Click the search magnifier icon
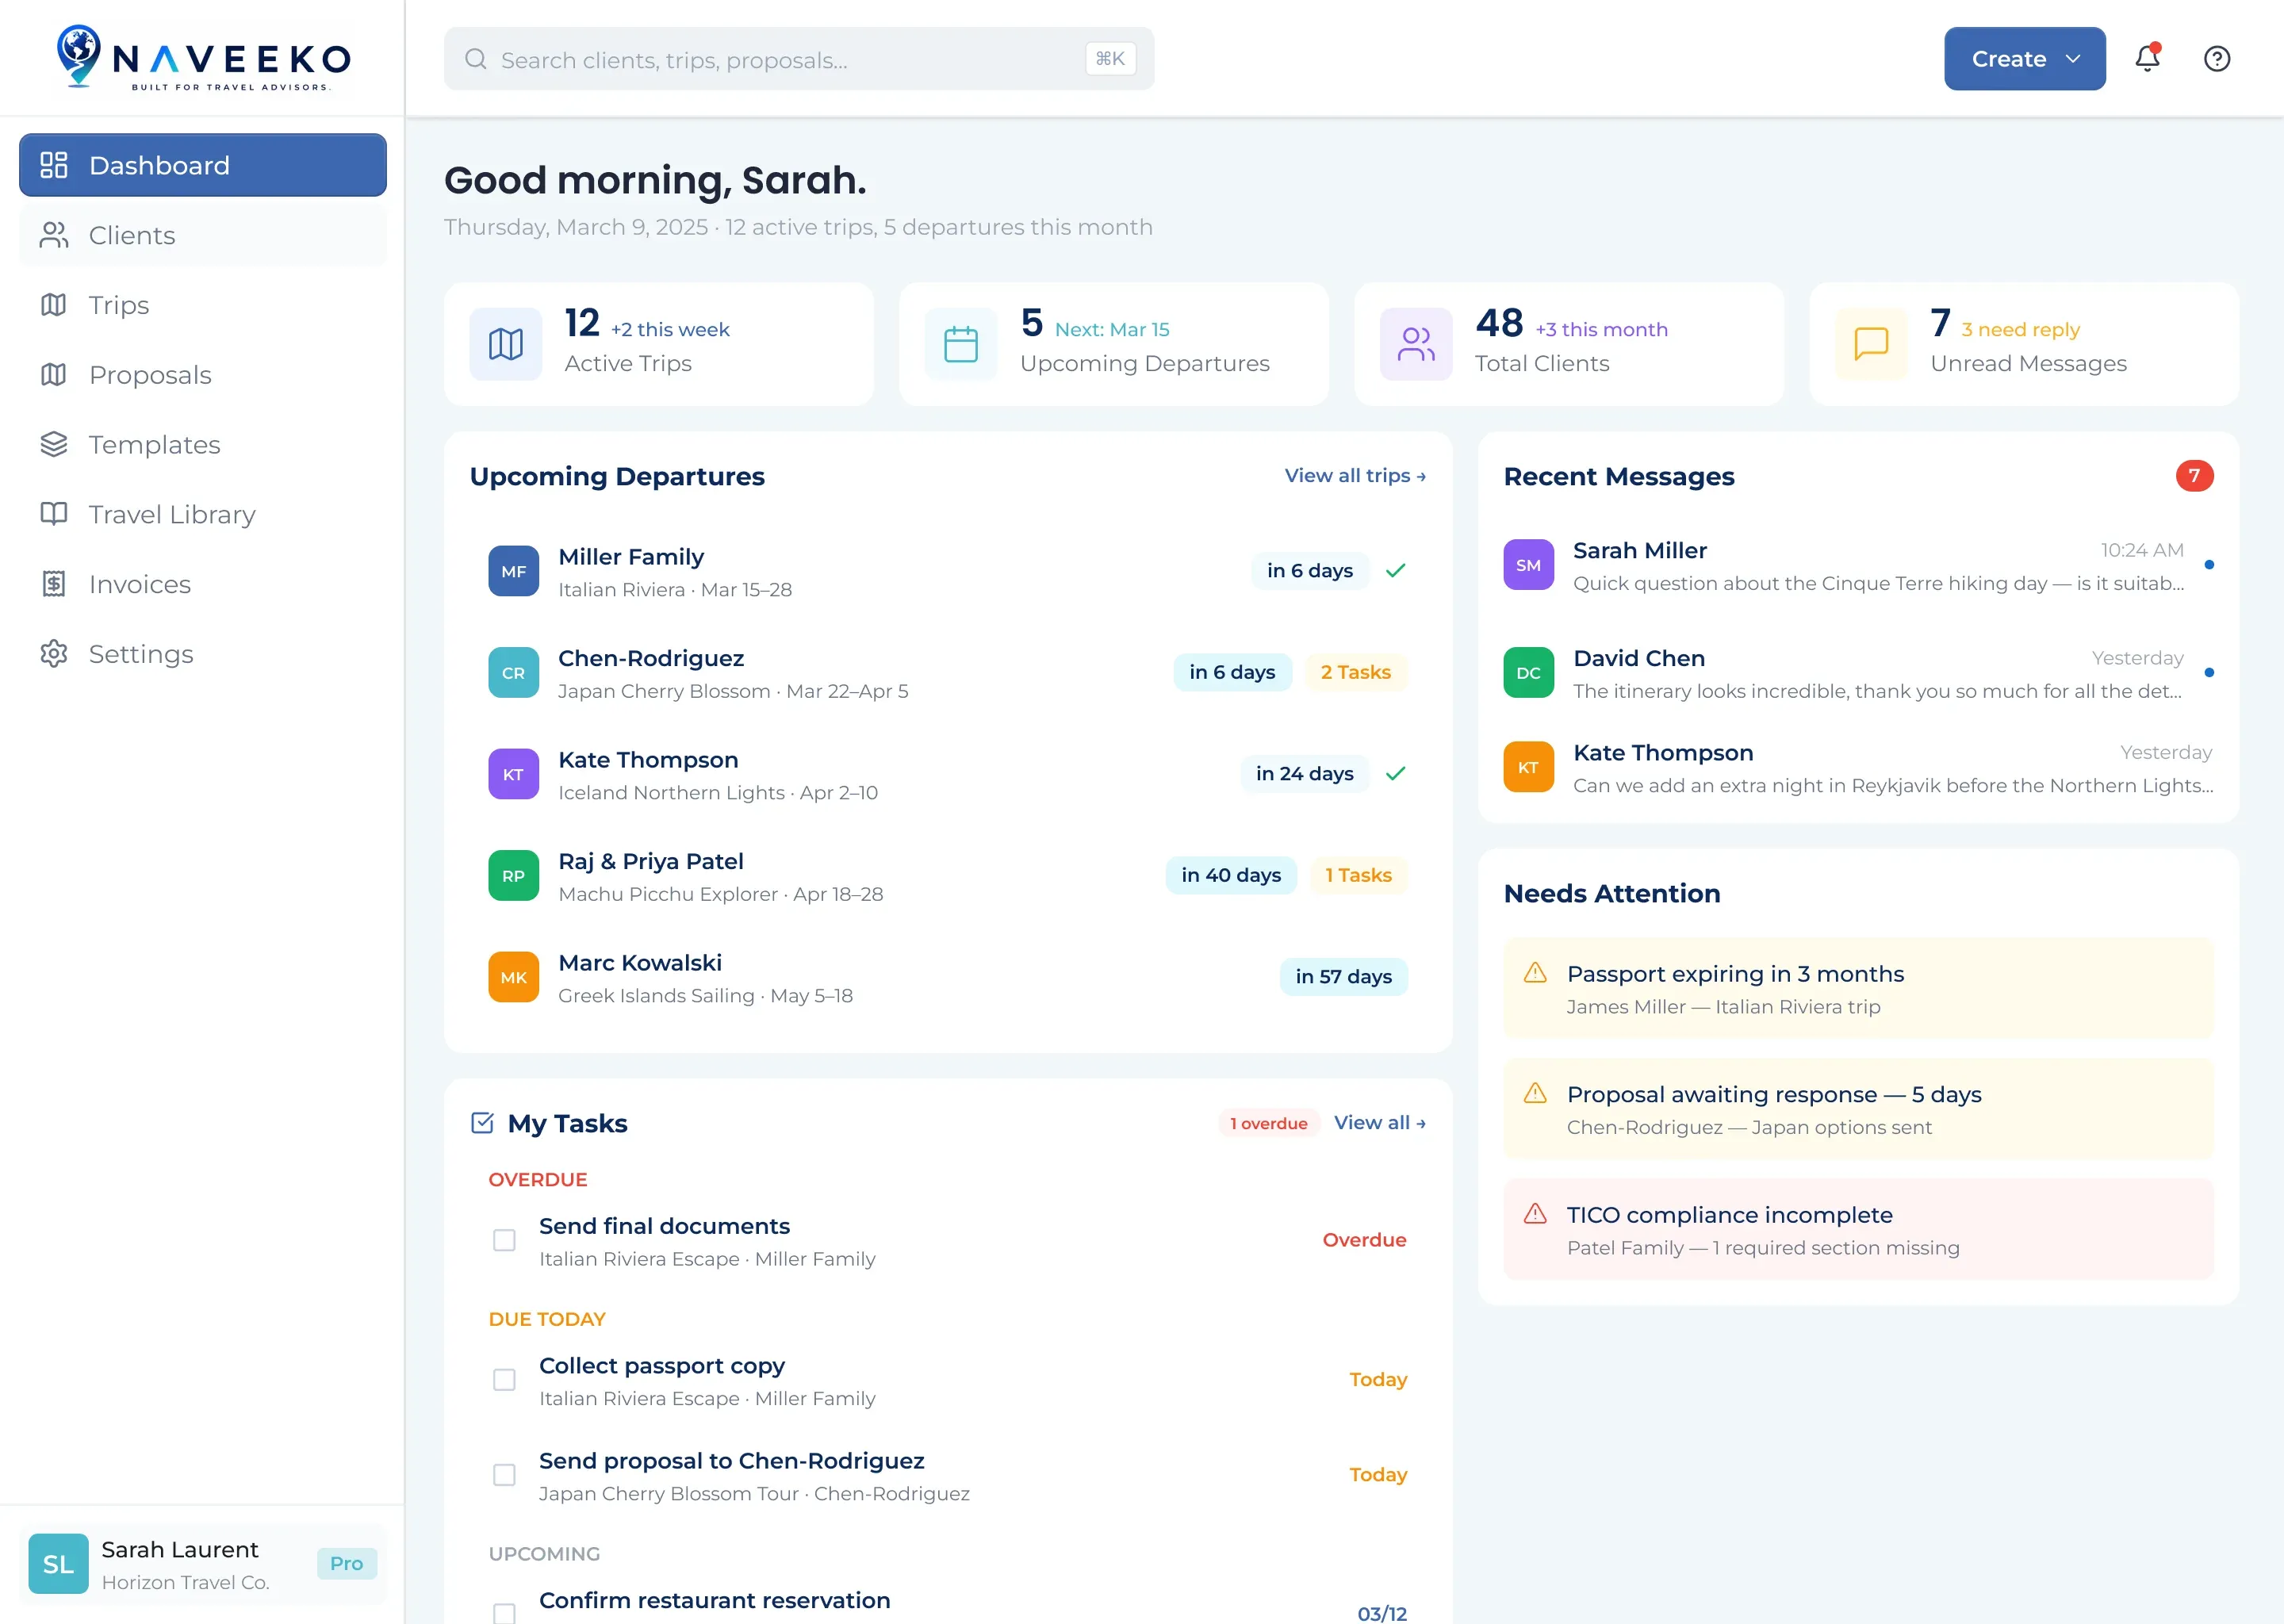2284x1624 pixels. point(476,59)
